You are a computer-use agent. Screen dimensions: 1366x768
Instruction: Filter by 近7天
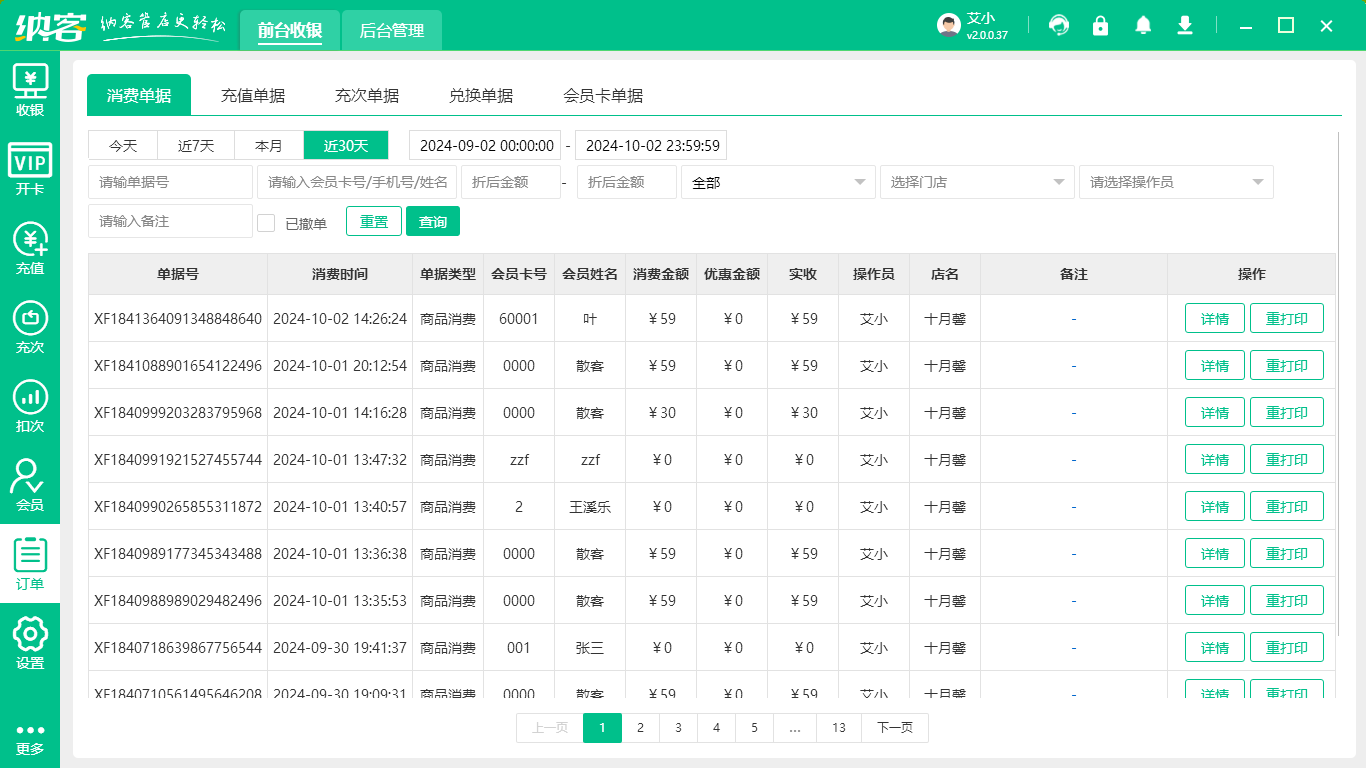(197, 145)
